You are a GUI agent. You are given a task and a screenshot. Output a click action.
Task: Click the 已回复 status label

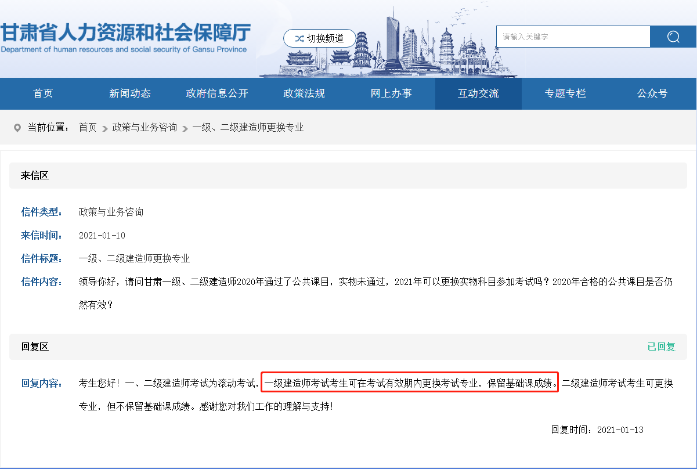(661, 347)
